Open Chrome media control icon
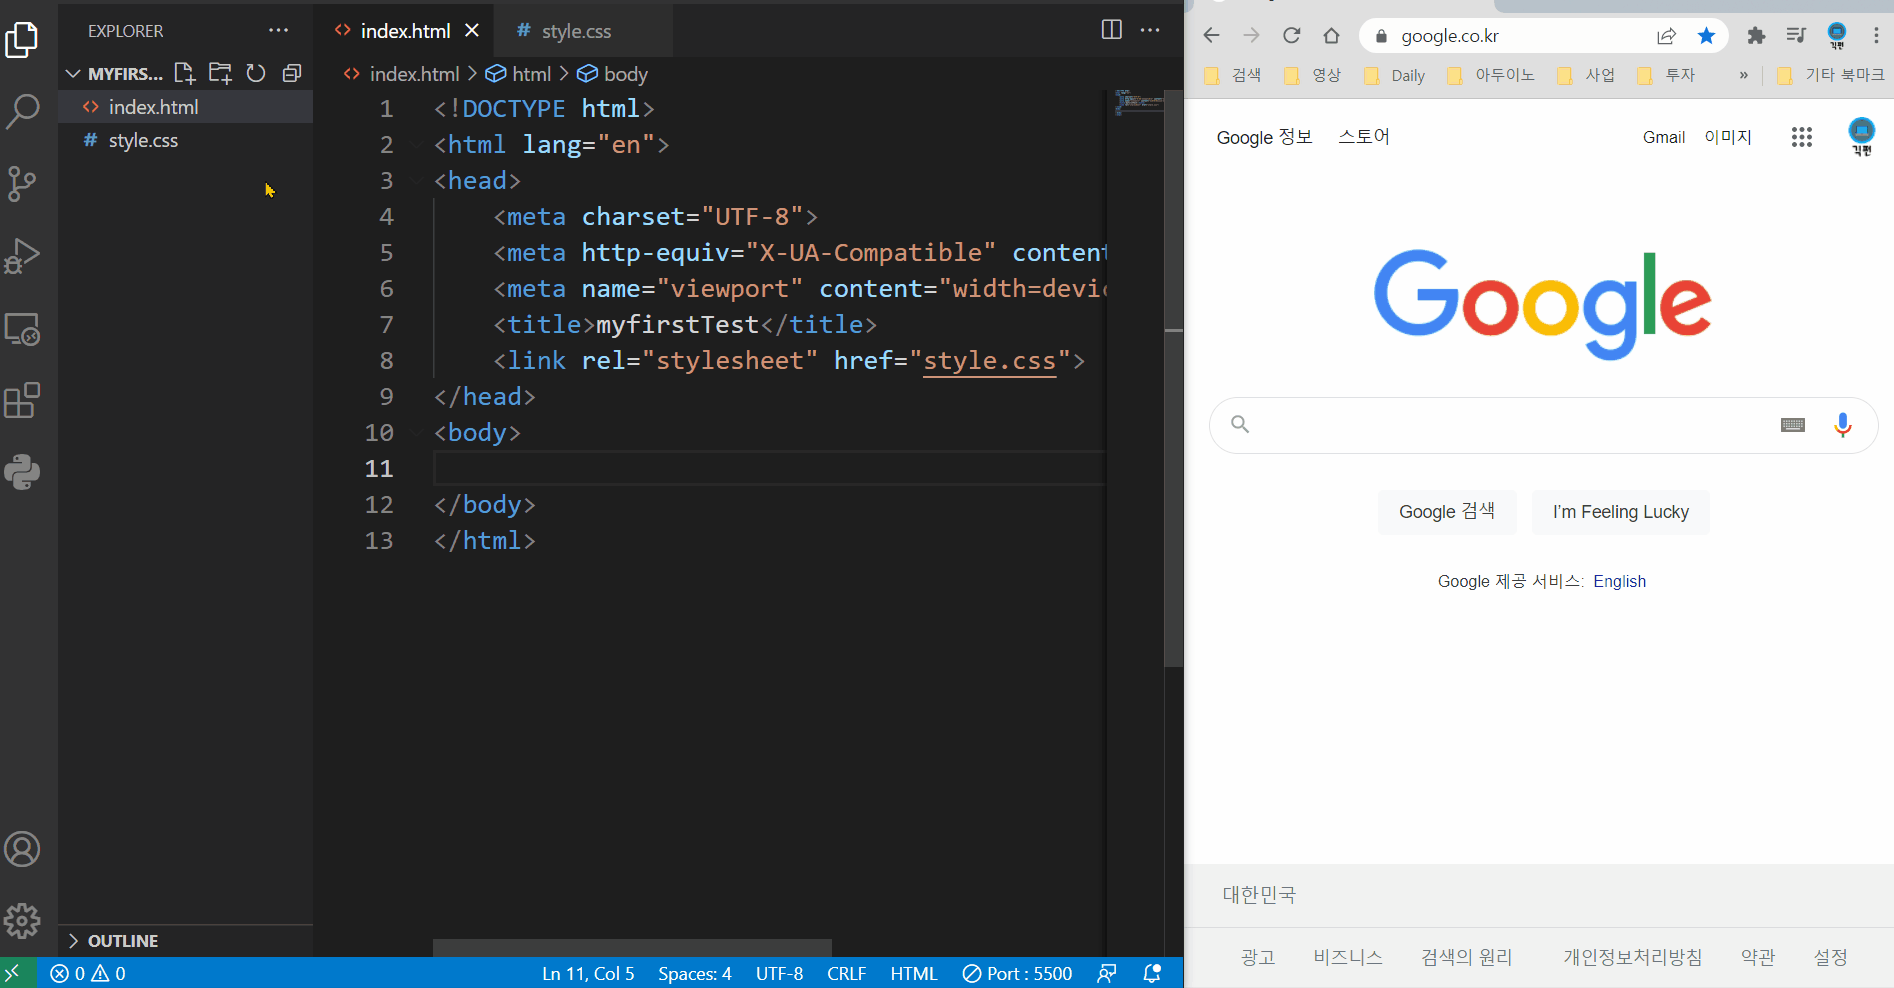The width and height of the screenshot is (1894, 988). click(x=1796, y=36)
